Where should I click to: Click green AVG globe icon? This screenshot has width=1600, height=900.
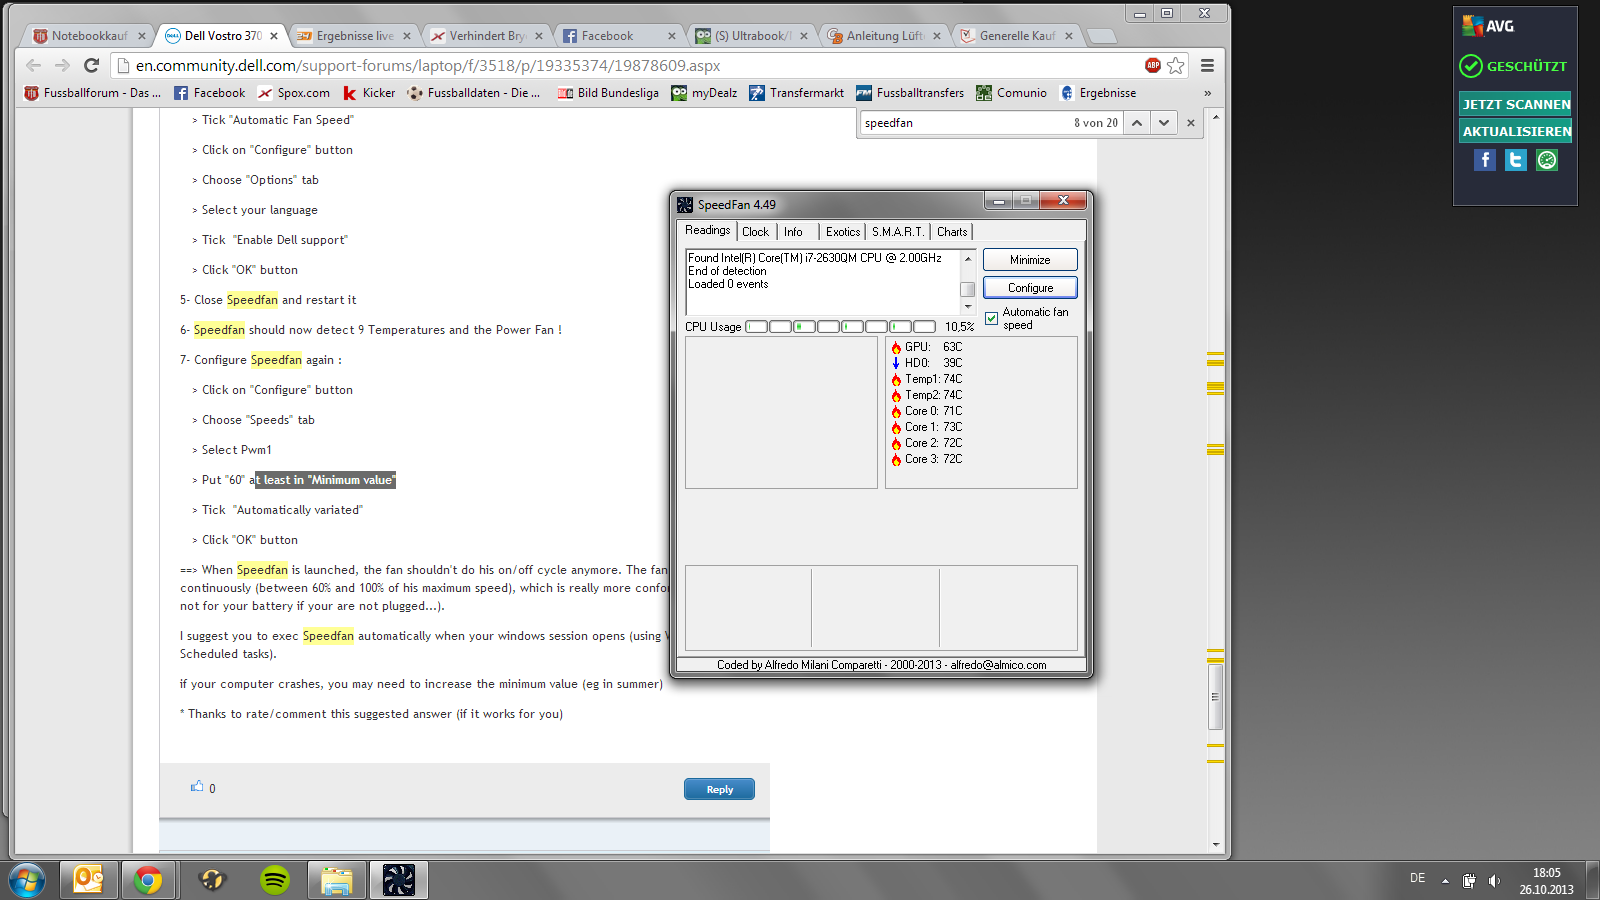pyautogui.click(x=1547, y=160)
